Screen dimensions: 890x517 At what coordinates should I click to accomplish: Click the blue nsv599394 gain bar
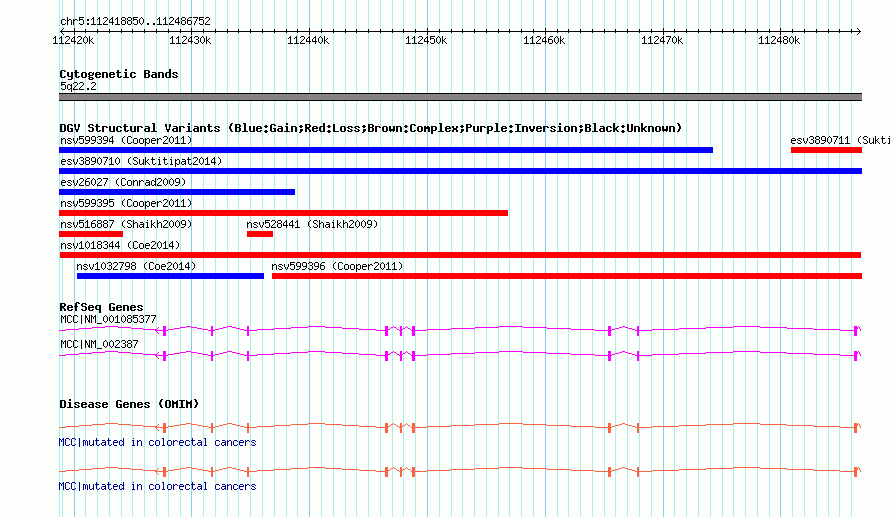coord(386,150)
